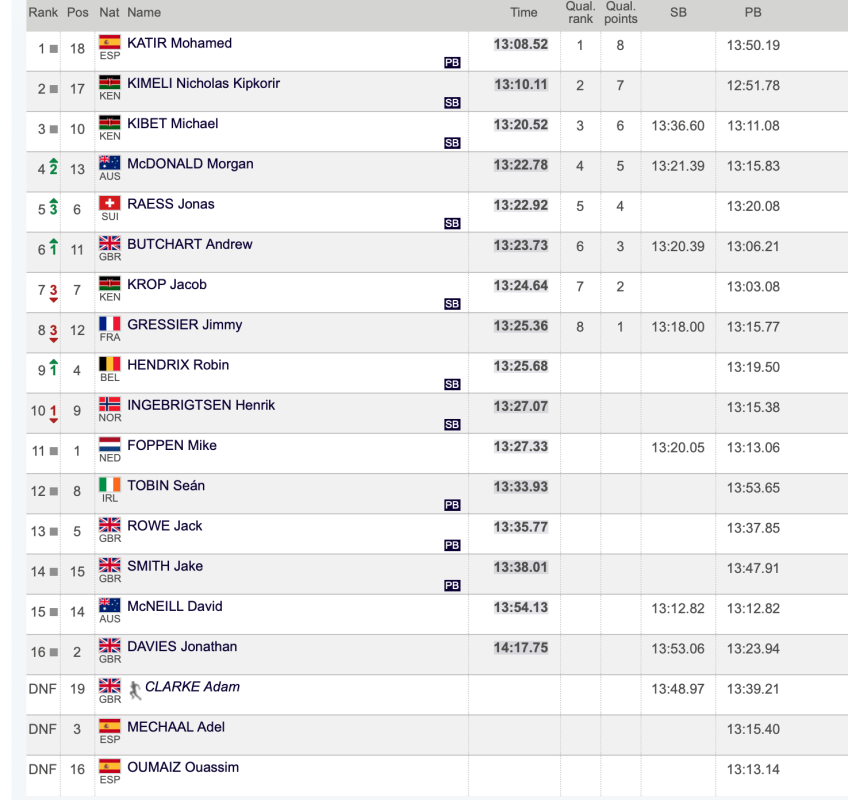Click the Rank column header
The height and width of the screenshot is (800, 848).
pos(43,12)
